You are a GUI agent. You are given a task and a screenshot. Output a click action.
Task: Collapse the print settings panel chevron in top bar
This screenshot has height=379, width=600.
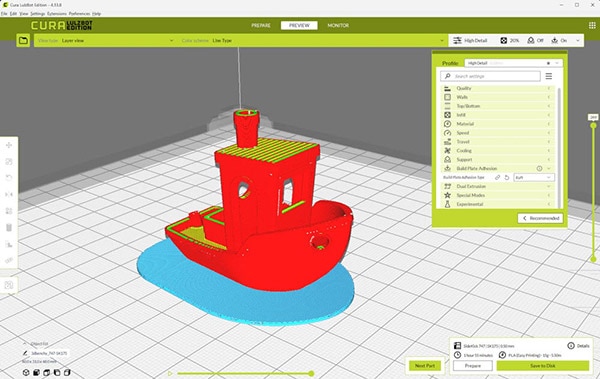pyautogui.click(x=578, y=40)
